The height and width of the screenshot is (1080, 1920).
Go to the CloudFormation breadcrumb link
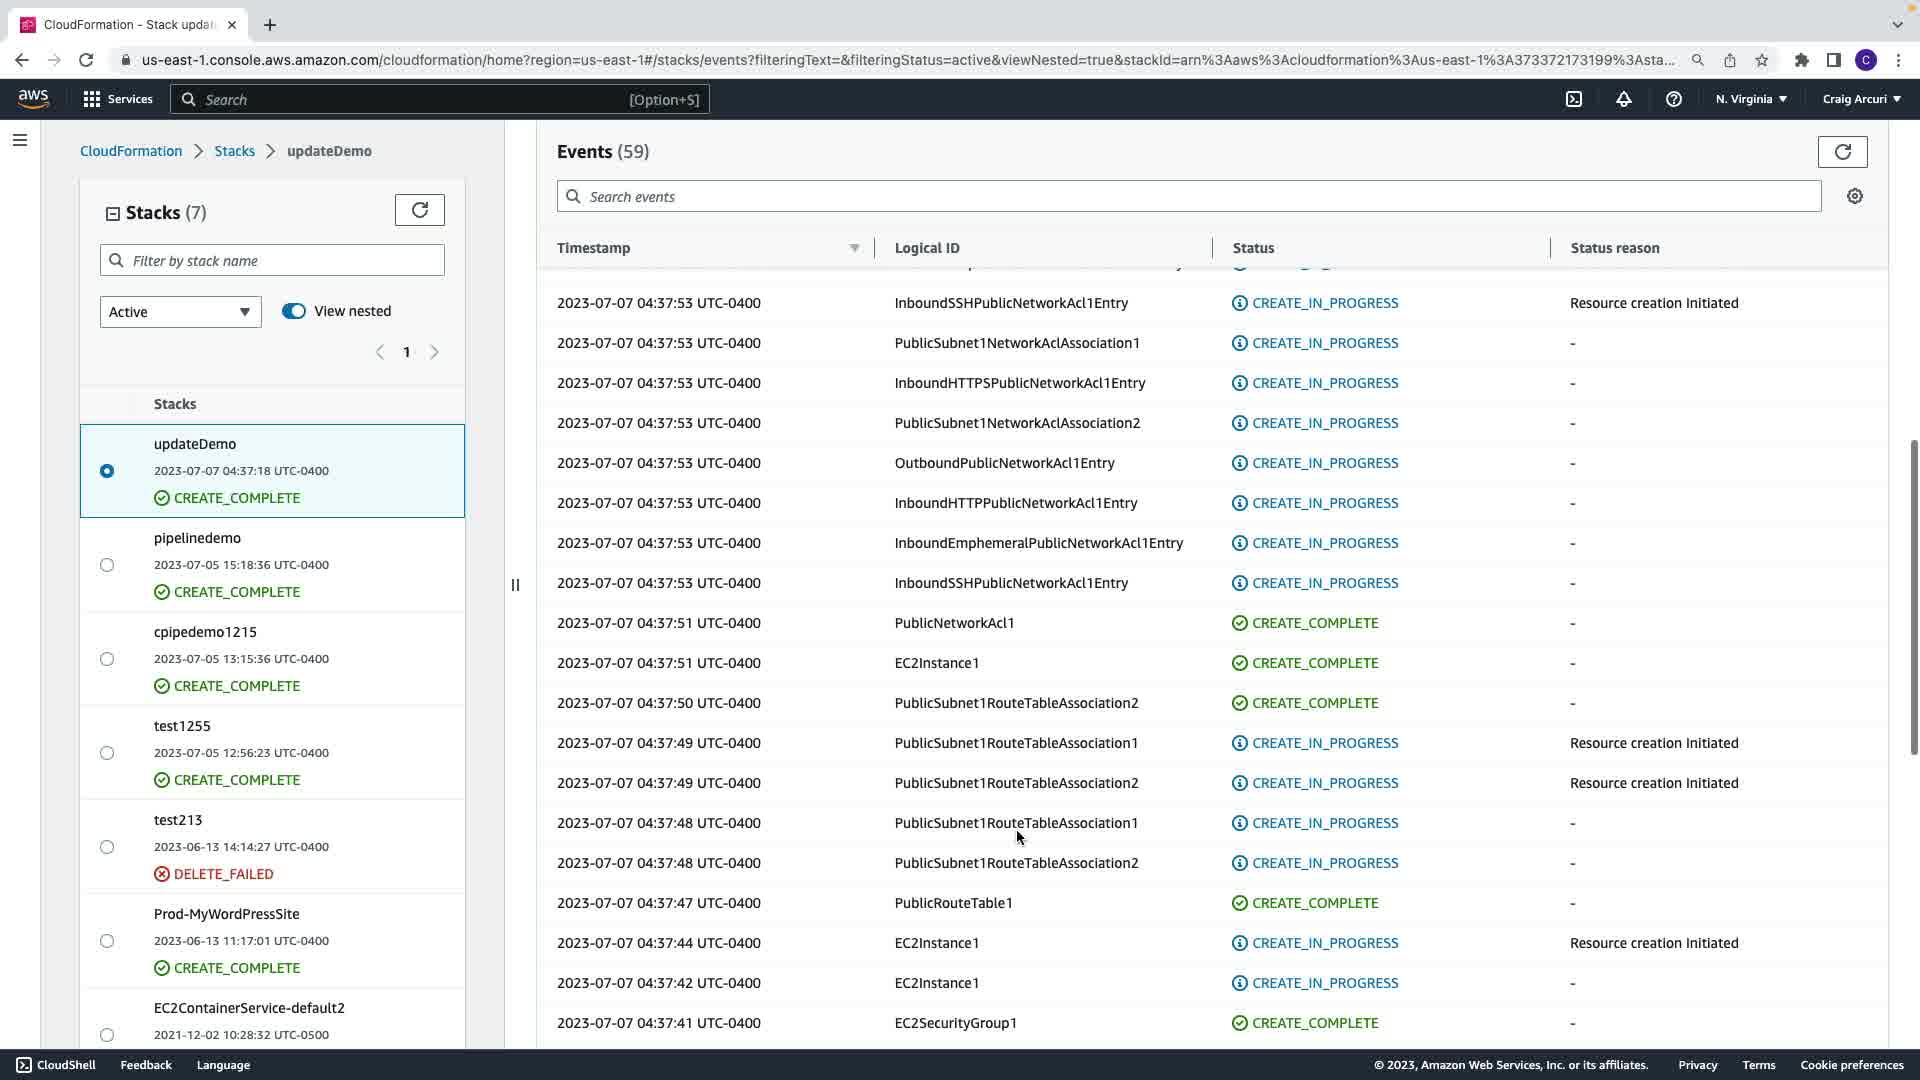(x=131, y=151)
